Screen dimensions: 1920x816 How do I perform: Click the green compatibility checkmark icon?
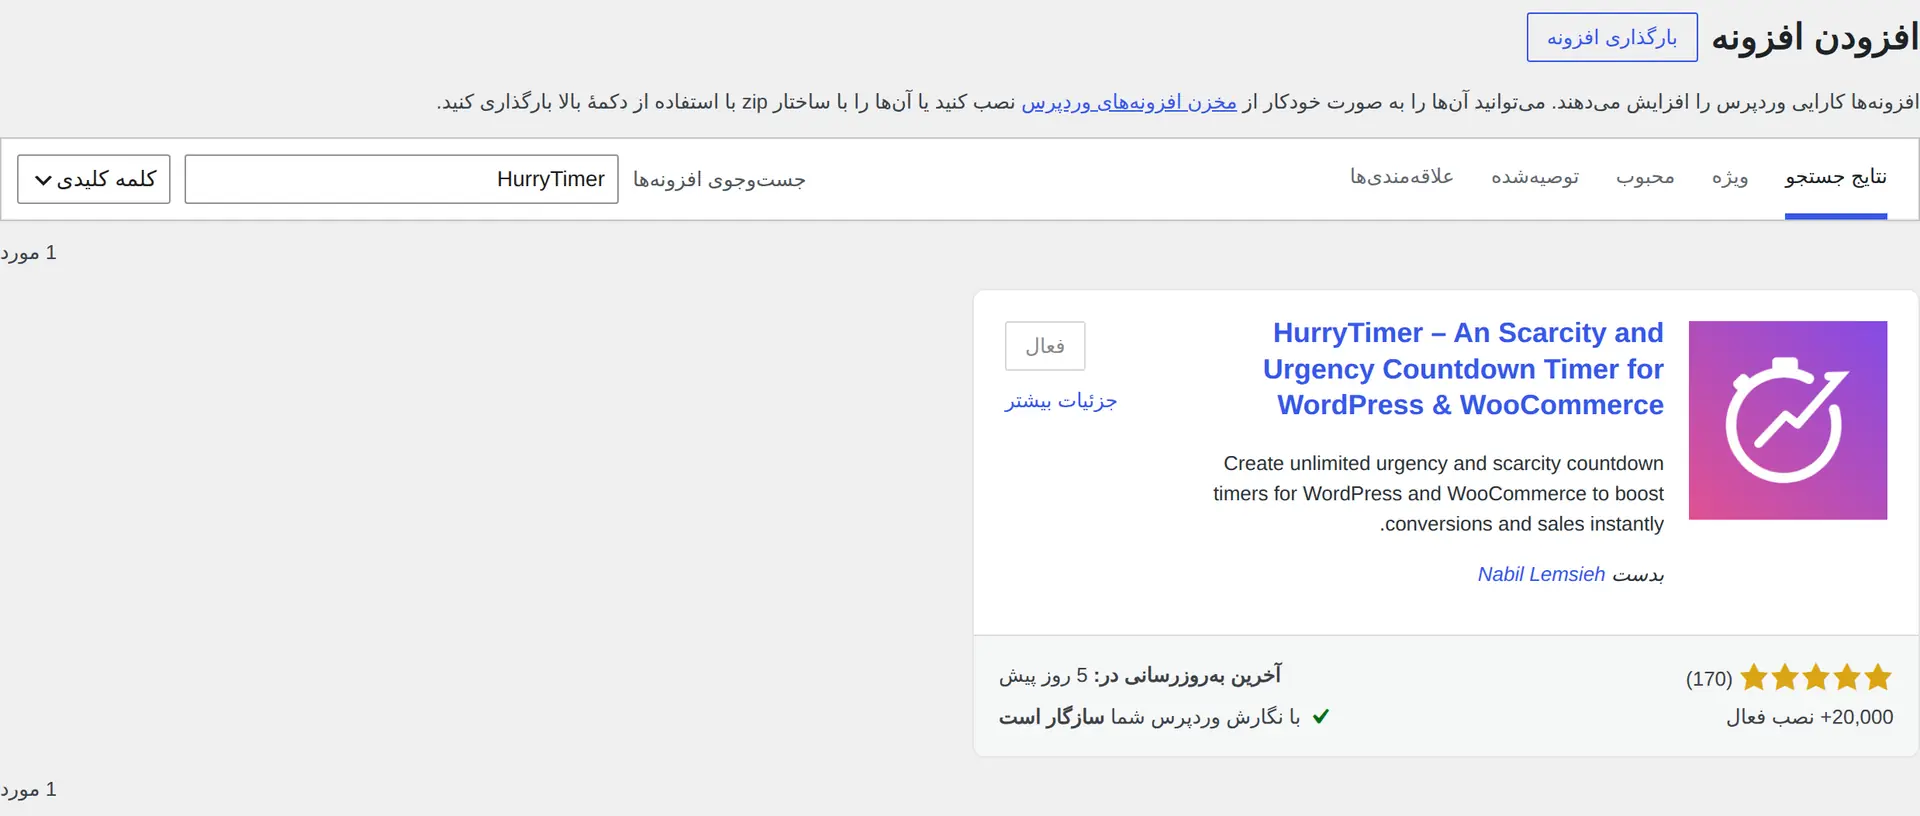[1321, 717]
